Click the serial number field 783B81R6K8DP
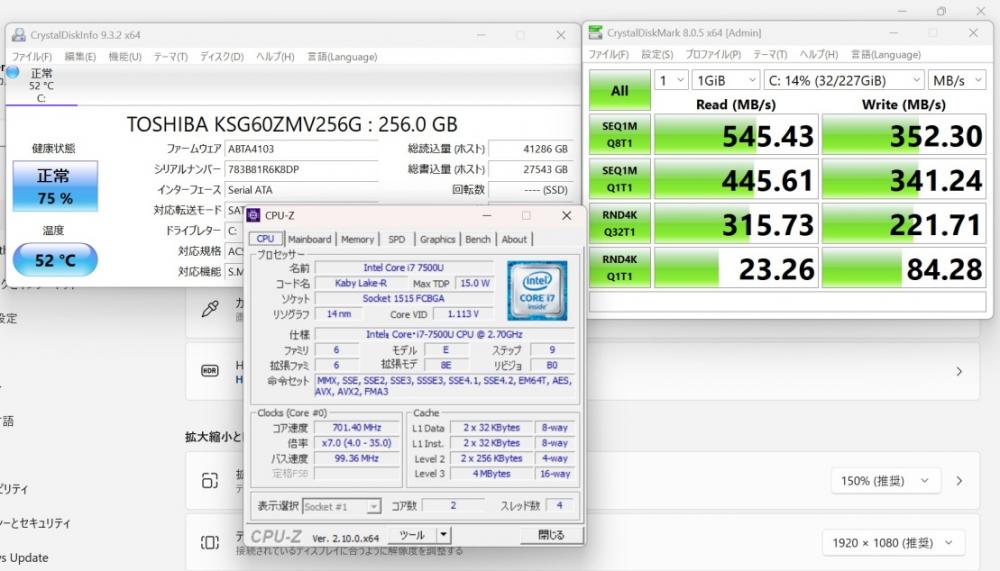This screenshot has height=571, width=1000. [x=302, y=170]
